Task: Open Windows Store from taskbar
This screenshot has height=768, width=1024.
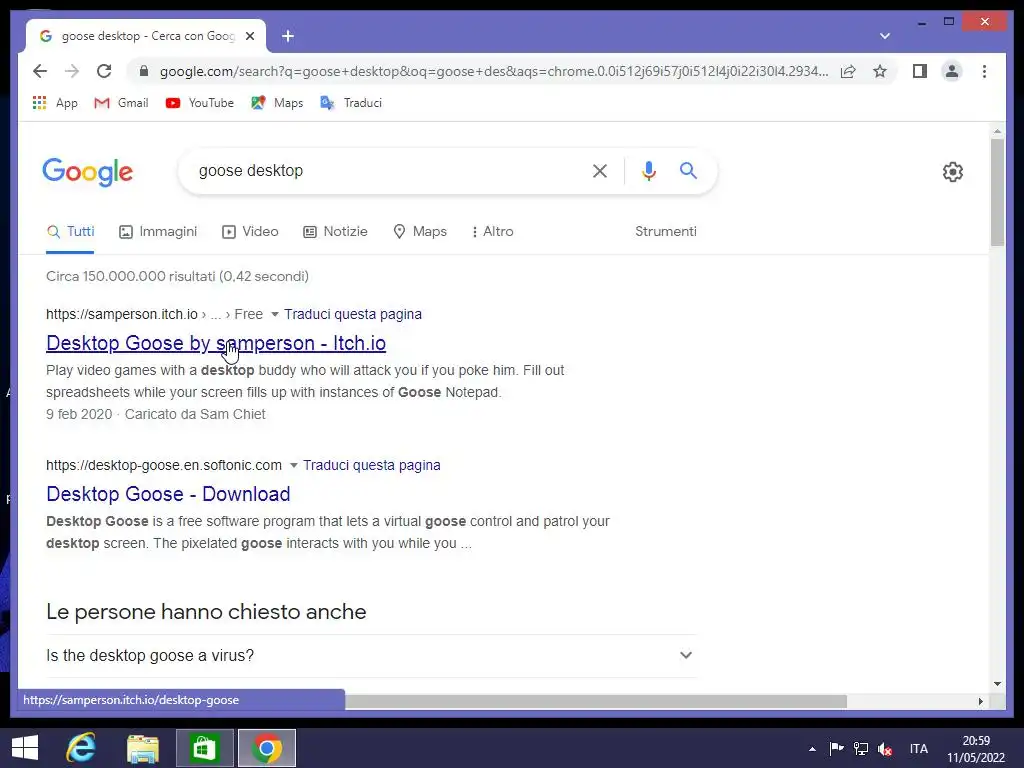Action: 204,748
